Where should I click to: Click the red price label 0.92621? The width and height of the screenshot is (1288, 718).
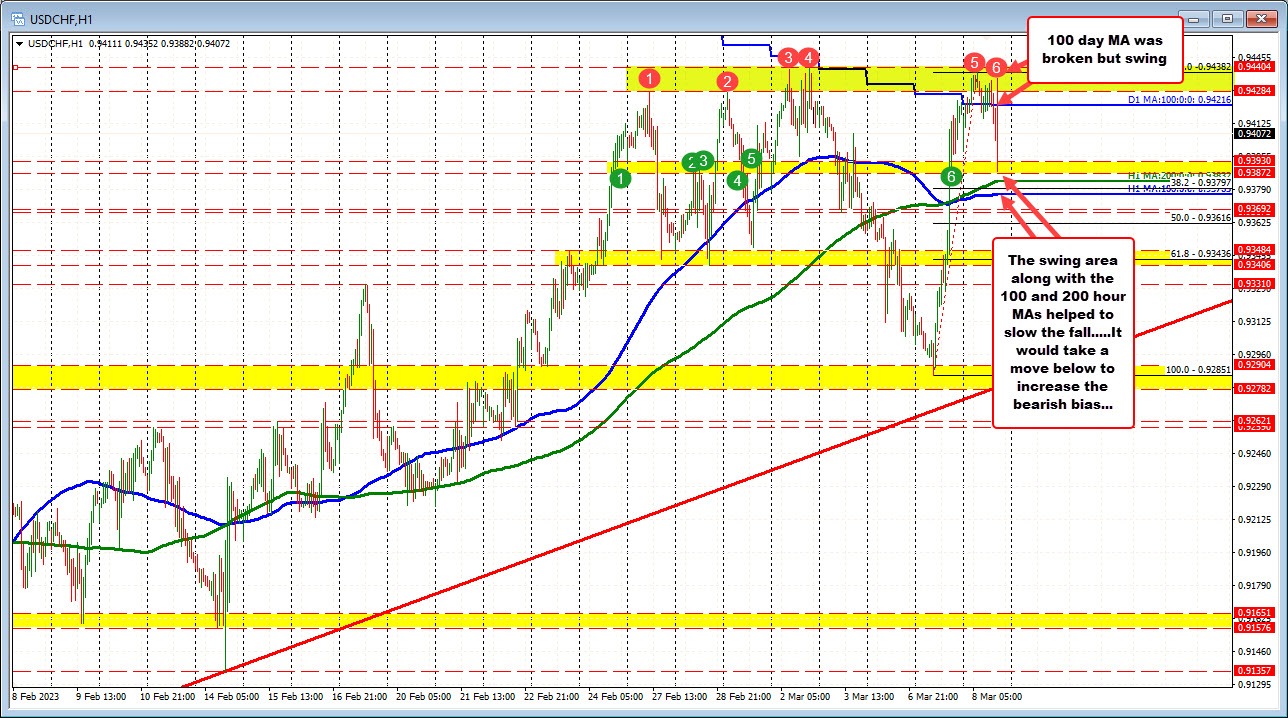1253,420
